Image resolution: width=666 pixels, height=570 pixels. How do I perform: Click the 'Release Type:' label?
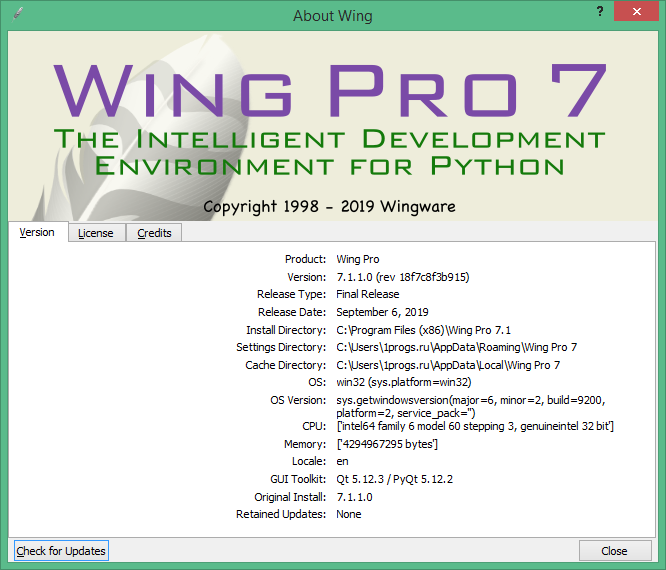click(291, 294)
